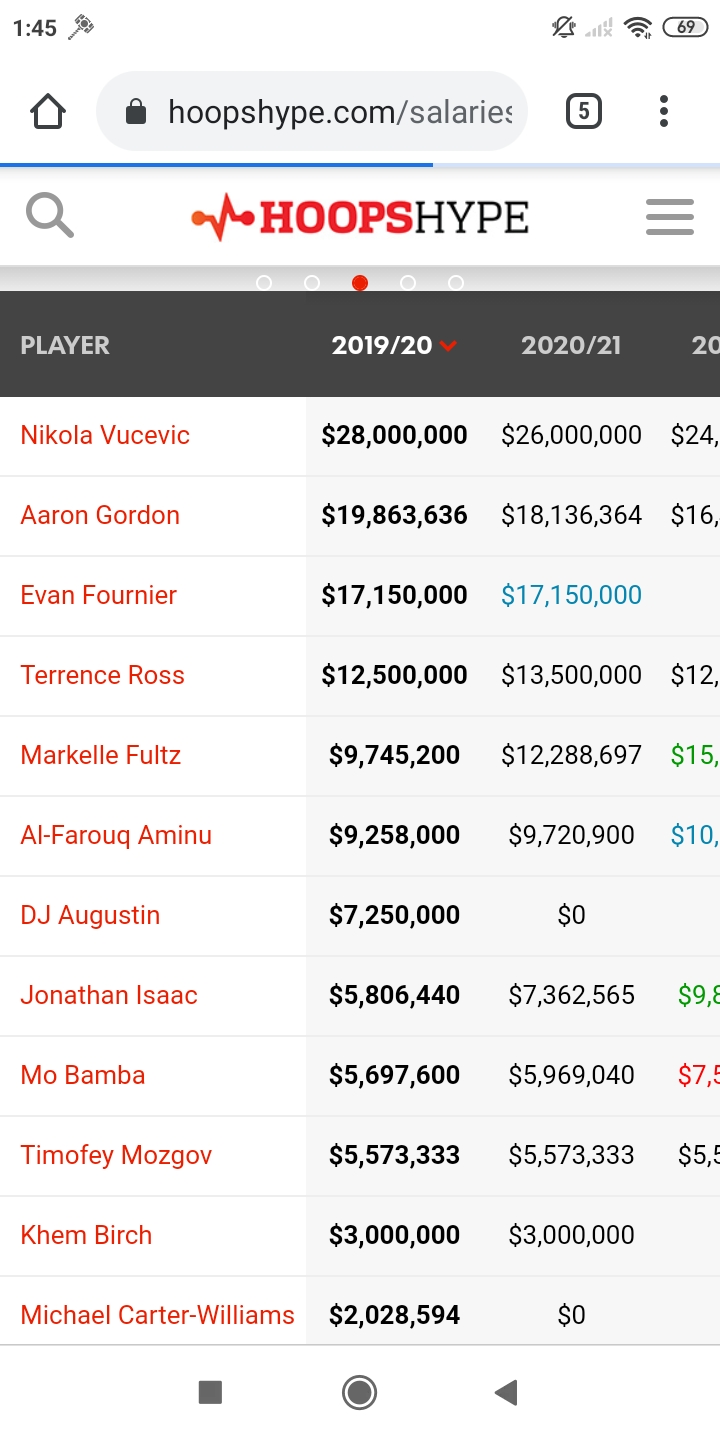Screen dimensions: 720x1440
Task: Tap Android home circle button
Action: [359, 1392]
